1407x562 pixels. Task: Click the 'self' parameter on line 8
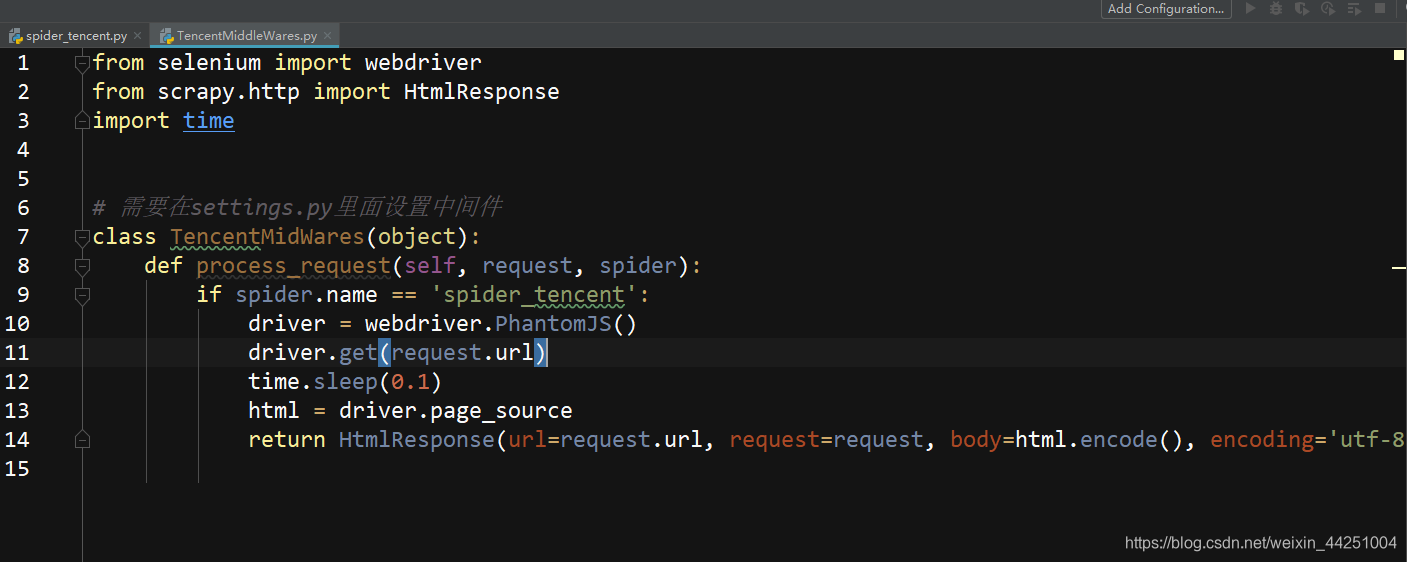point(430,266)
